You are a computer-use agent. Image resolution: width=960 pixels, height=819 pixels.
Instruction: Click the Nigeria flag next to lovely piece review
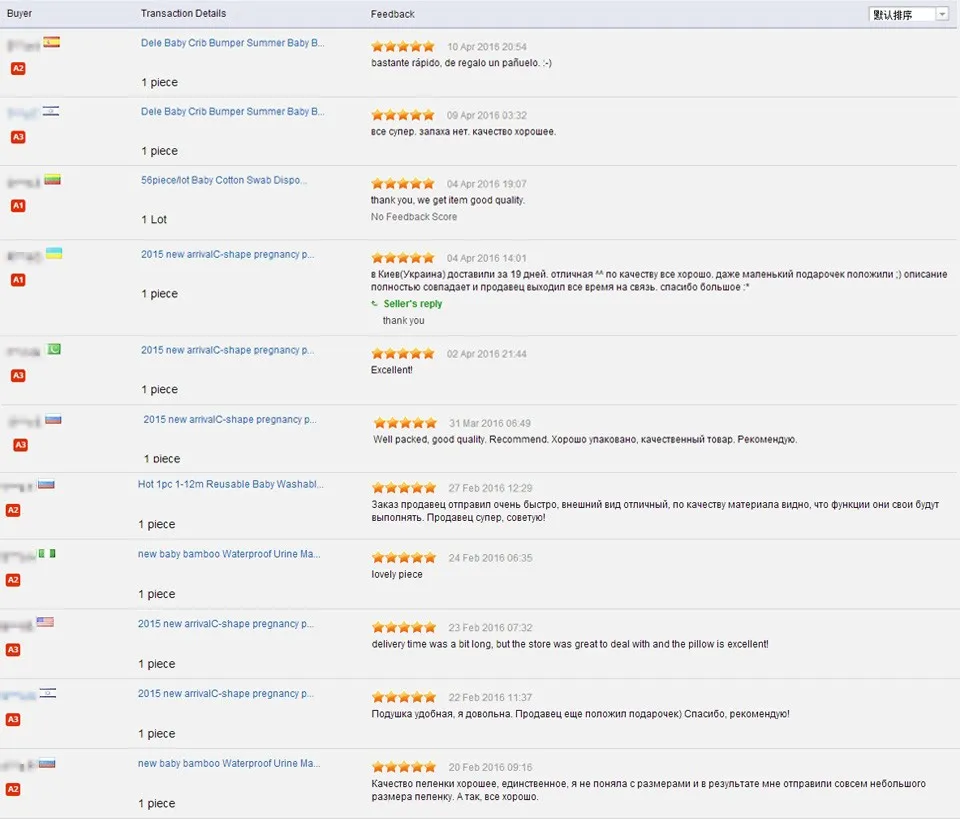(48, 553)
